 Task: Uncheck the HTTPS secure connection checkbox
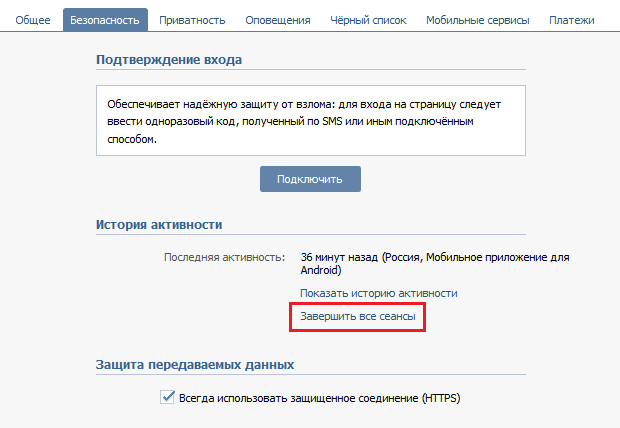(167, 397)
